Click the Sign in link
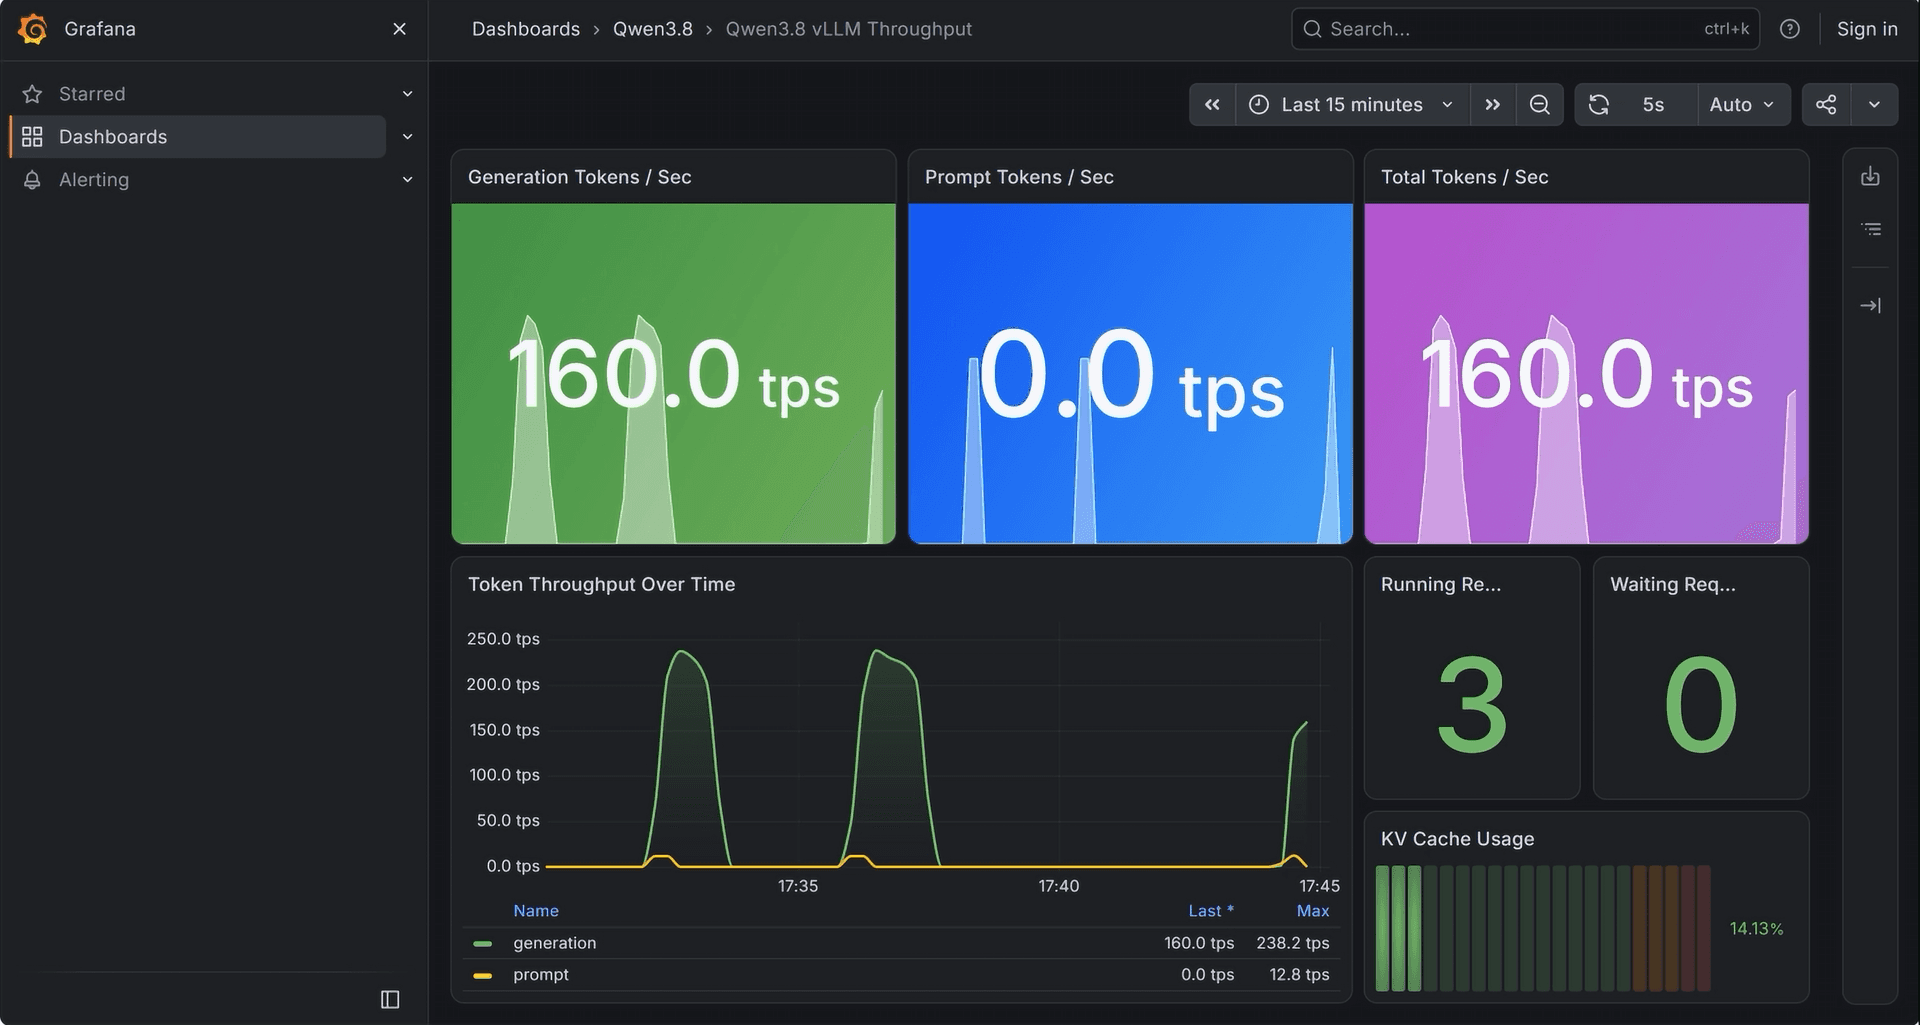1920x1025 pixels. pos(1867,29)
